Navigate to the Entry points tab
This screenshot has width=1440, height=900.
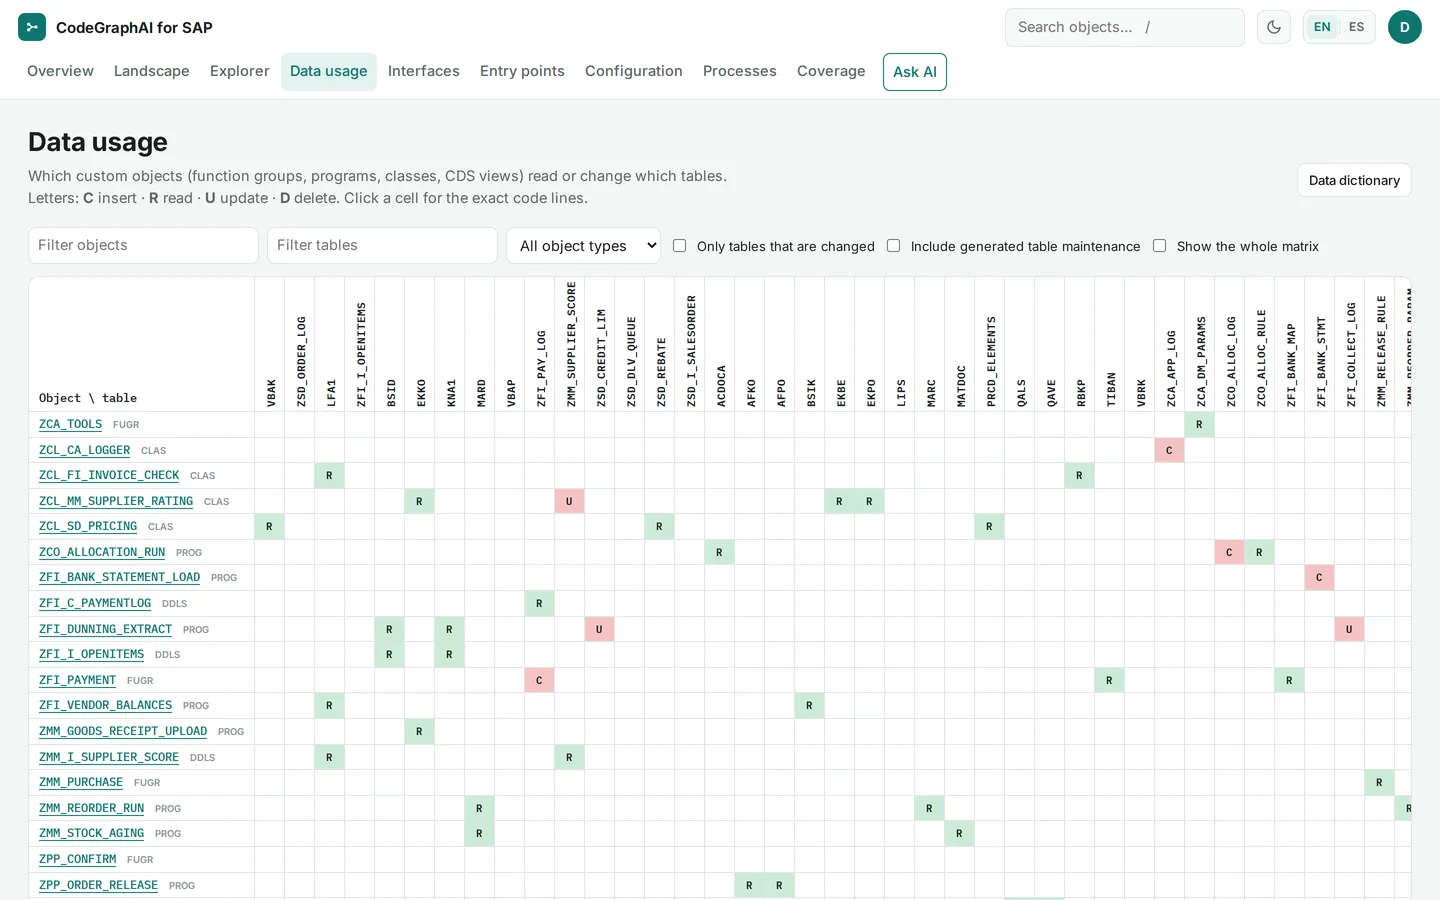(x=522, y=71)
